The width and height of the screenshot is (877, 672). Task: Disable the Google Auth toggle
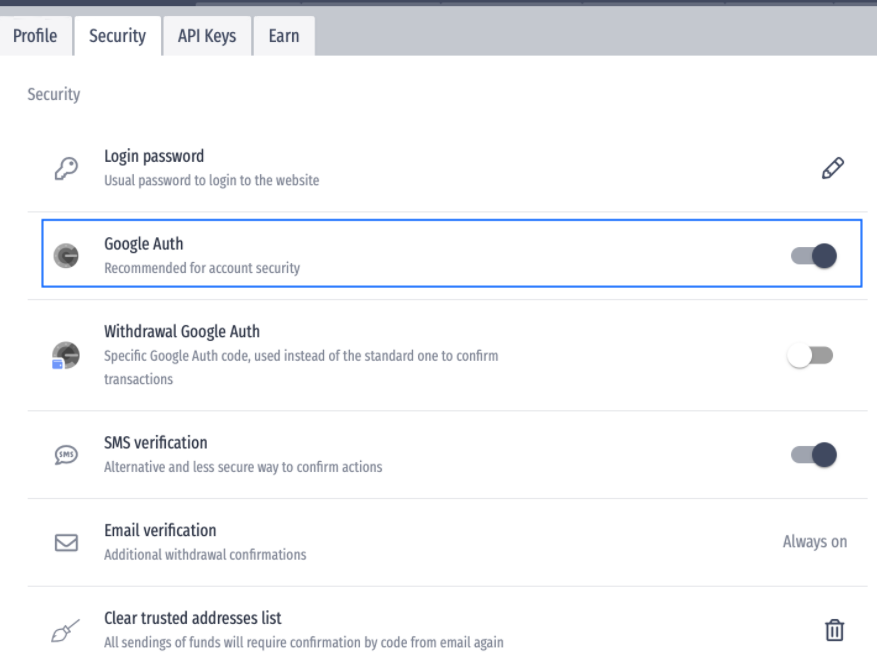coord(814,256)
